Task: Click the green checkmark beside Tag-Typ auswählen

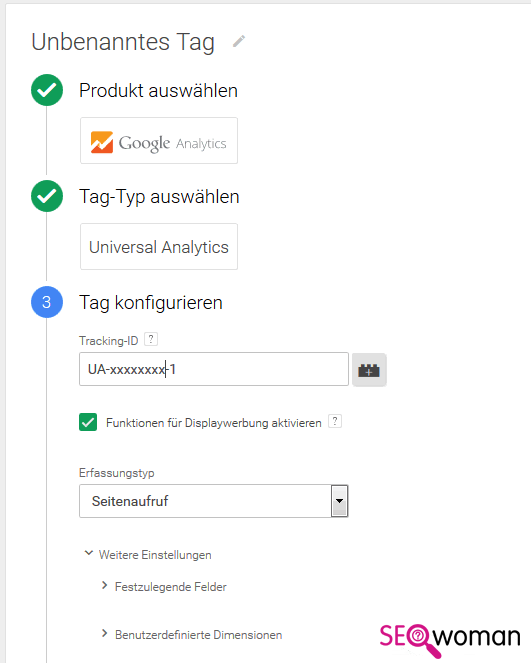Action: (x=47, y=196)
